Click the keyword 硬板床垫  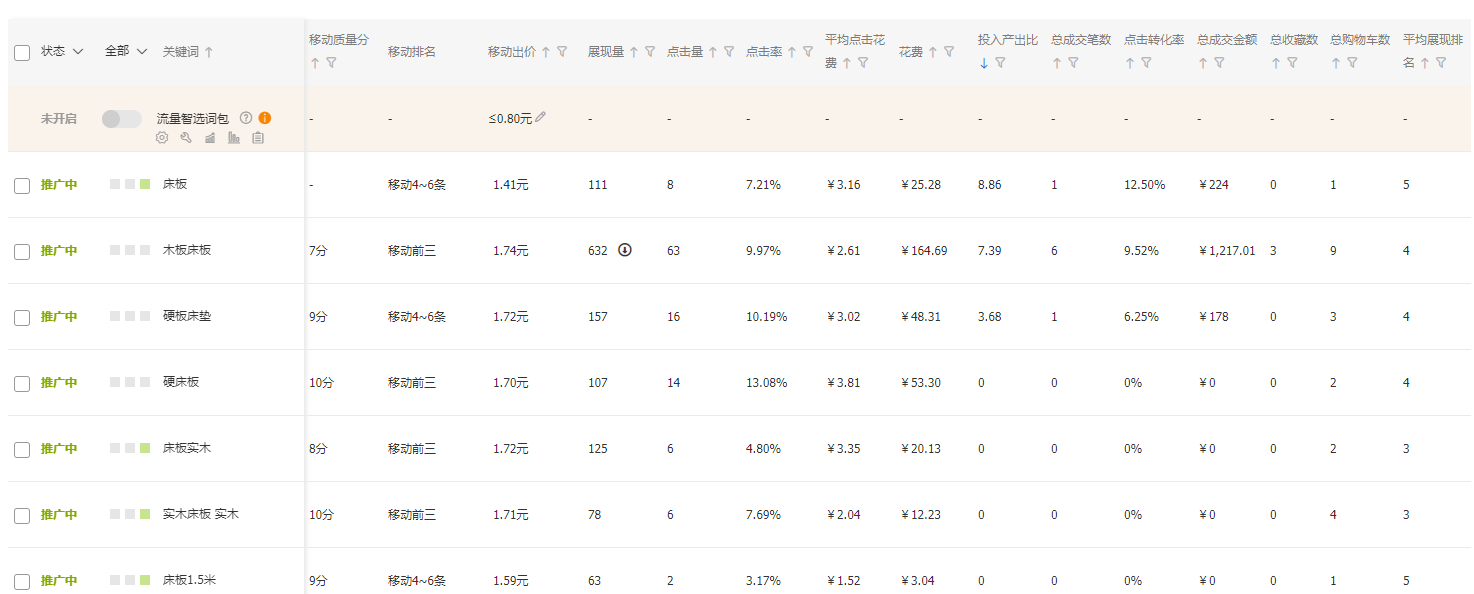(x=187, y=316)
